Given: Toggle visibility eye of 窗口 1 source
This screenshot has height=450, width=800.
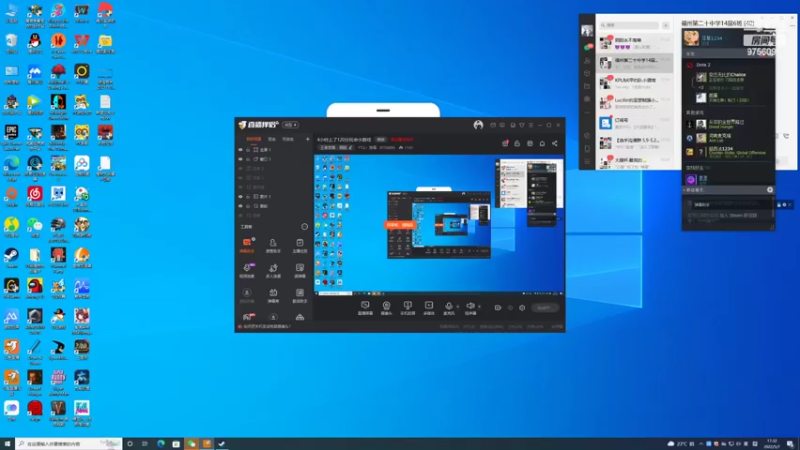Looking at the screenshot, I should [240, 159].
